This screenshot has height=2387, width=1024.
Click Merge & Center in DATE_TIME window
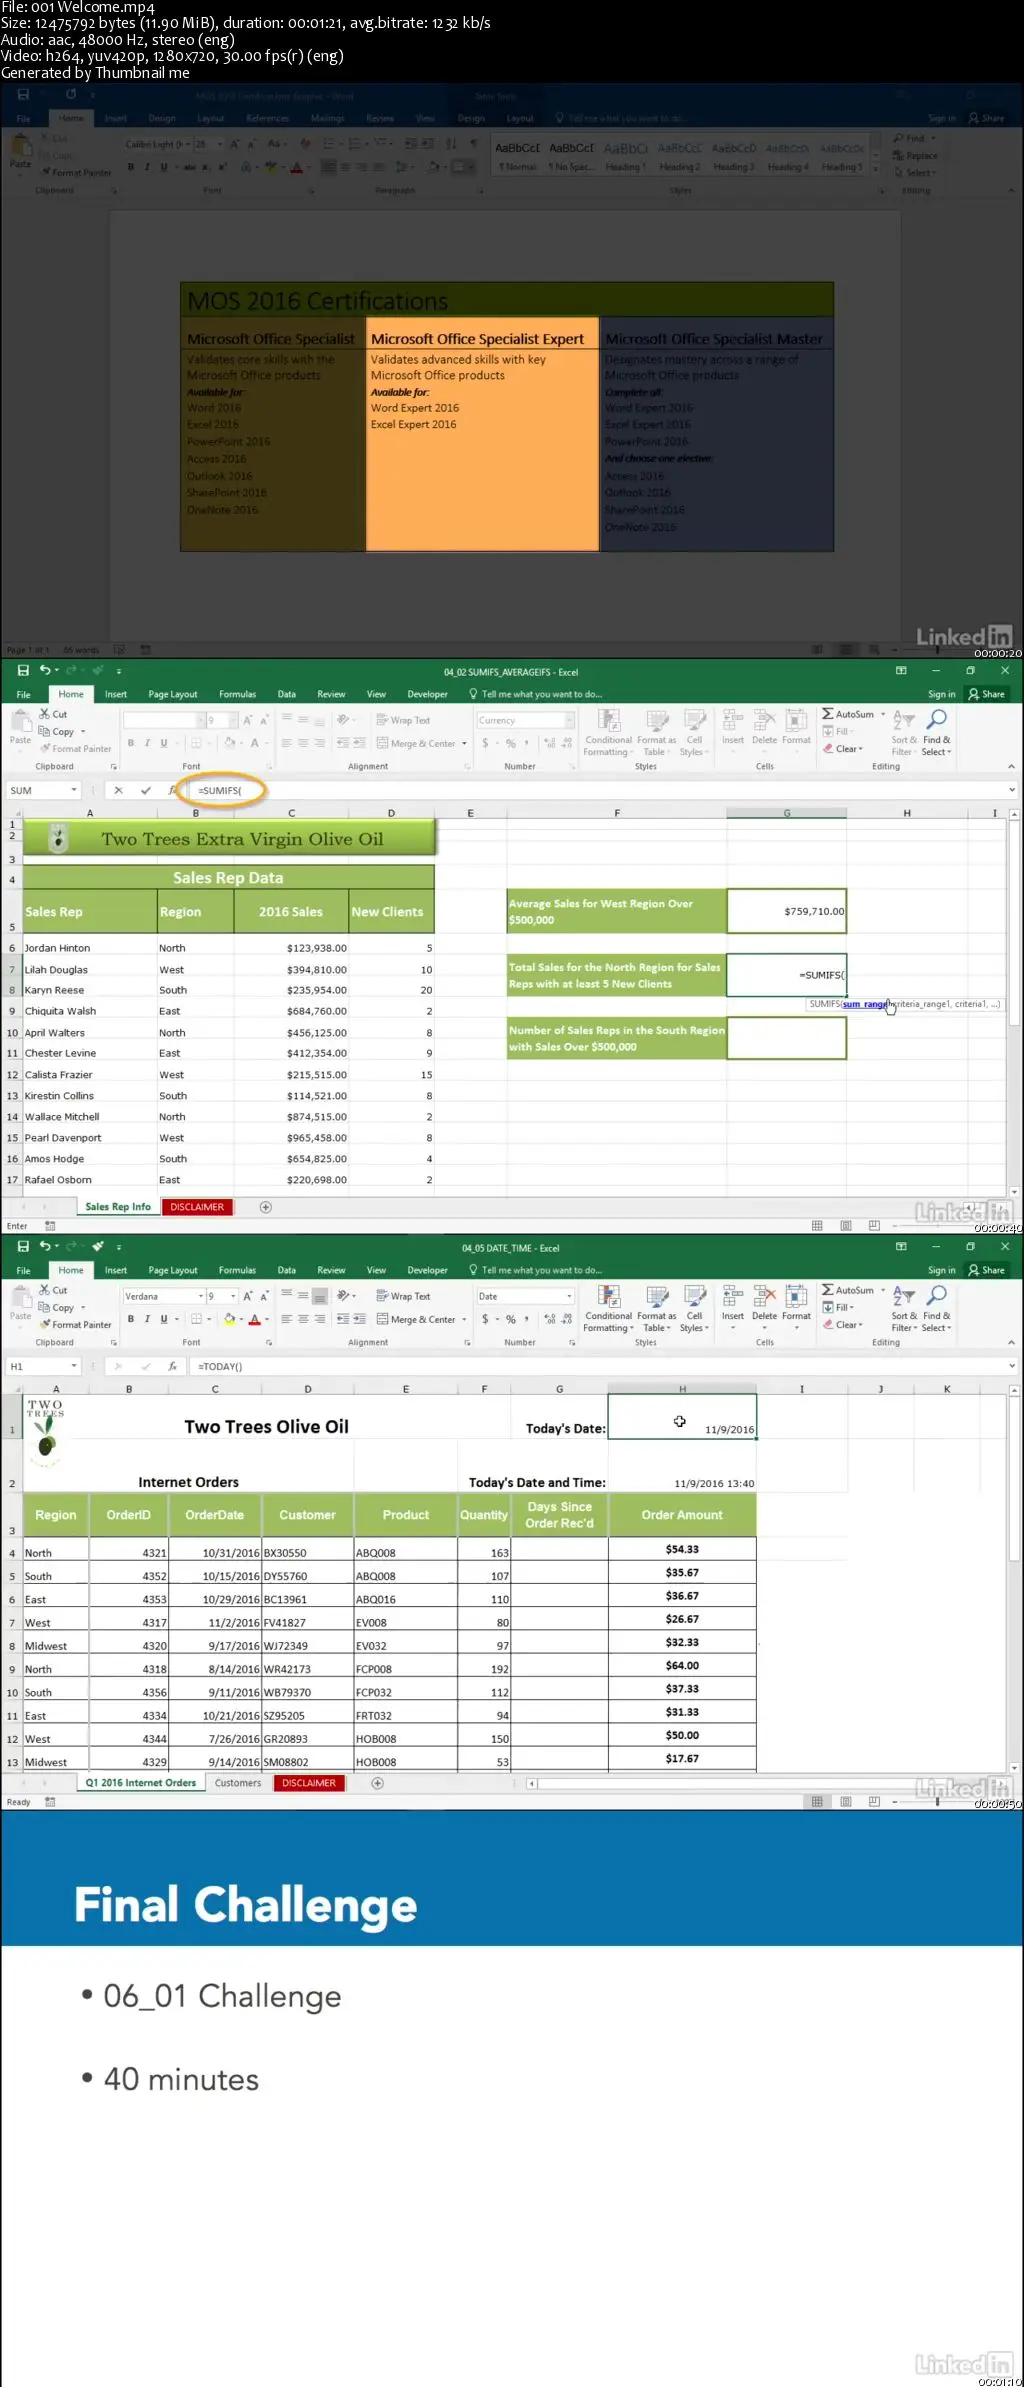[x=416, y=1319]
